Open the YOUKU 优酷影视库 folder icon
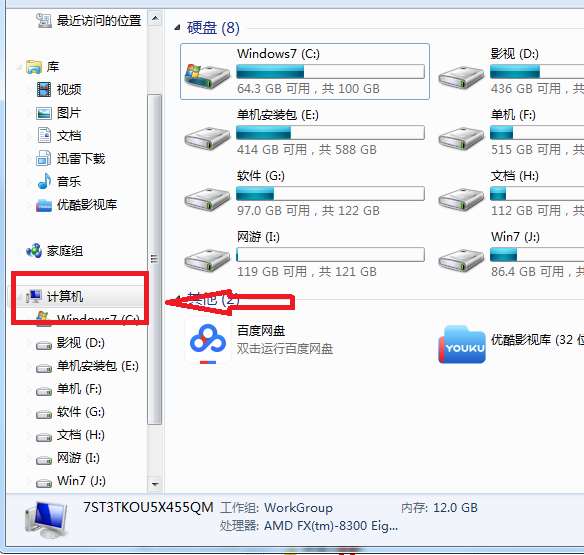584x555 pixels. pos(462,345)
